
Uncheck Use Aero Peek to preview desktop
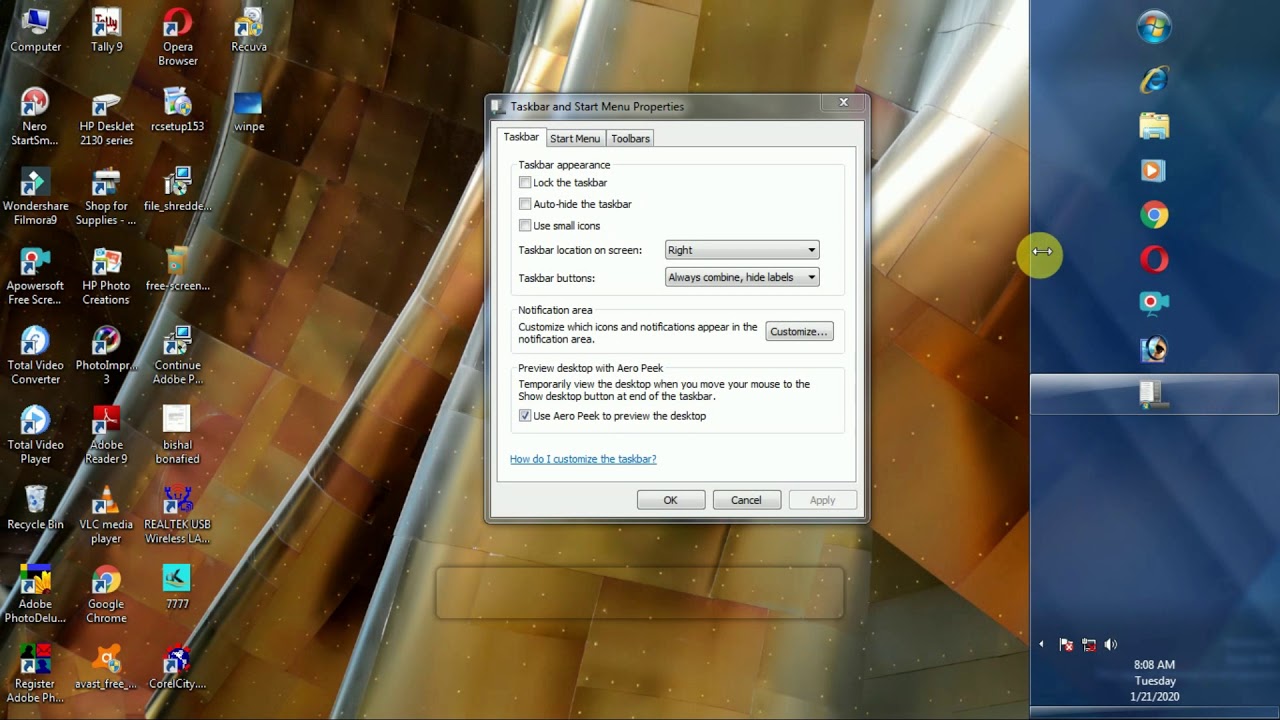(525, 416)
